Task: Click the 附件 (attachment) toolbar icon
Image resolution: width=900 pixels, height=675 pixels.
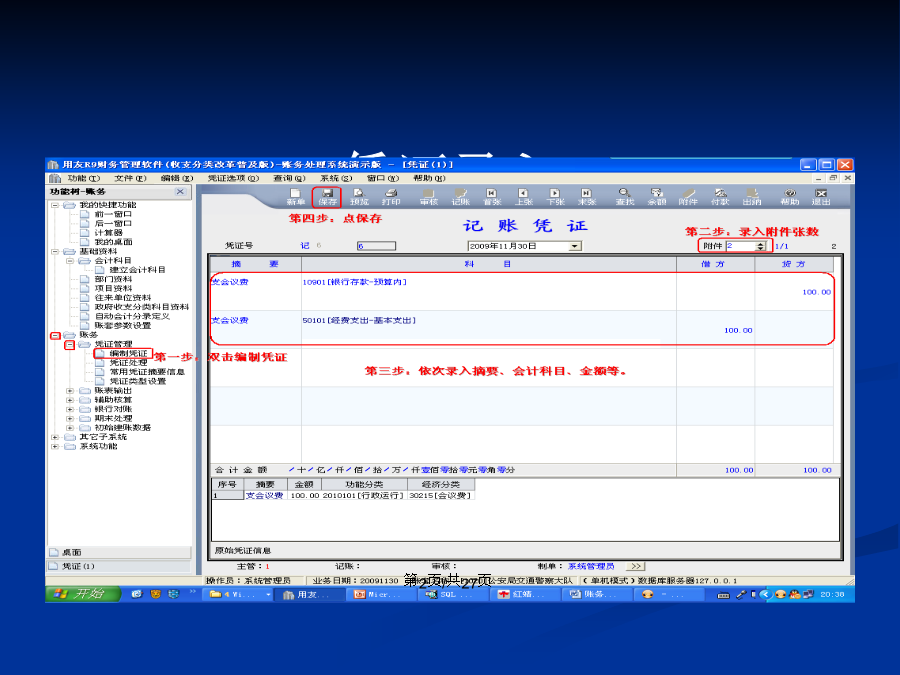Action: point(688,197)
